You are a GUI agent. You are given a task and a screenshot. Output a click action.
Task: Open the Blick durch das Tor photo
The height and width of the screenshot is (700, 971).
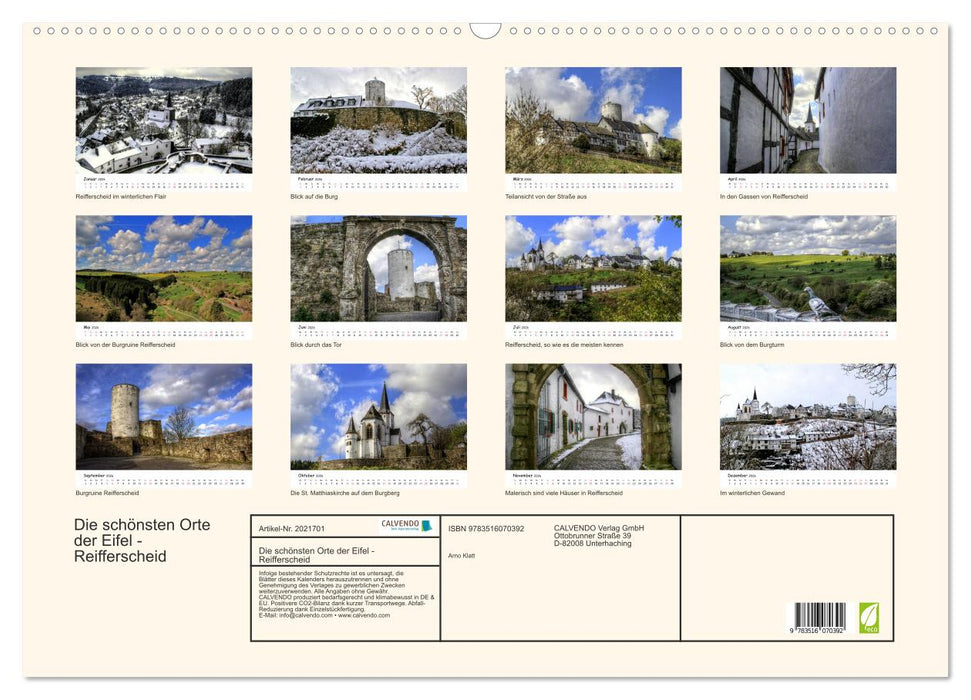click(x=377, y=270)
